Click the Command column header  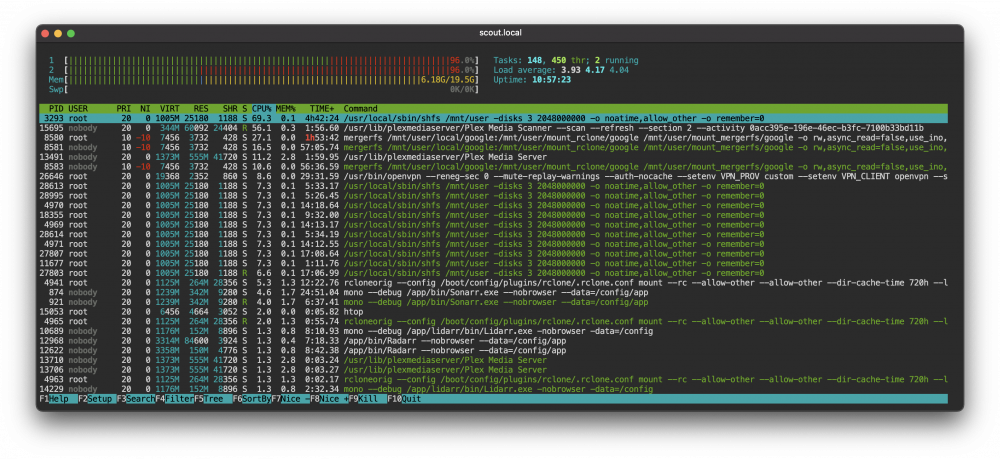click(360, 109)
